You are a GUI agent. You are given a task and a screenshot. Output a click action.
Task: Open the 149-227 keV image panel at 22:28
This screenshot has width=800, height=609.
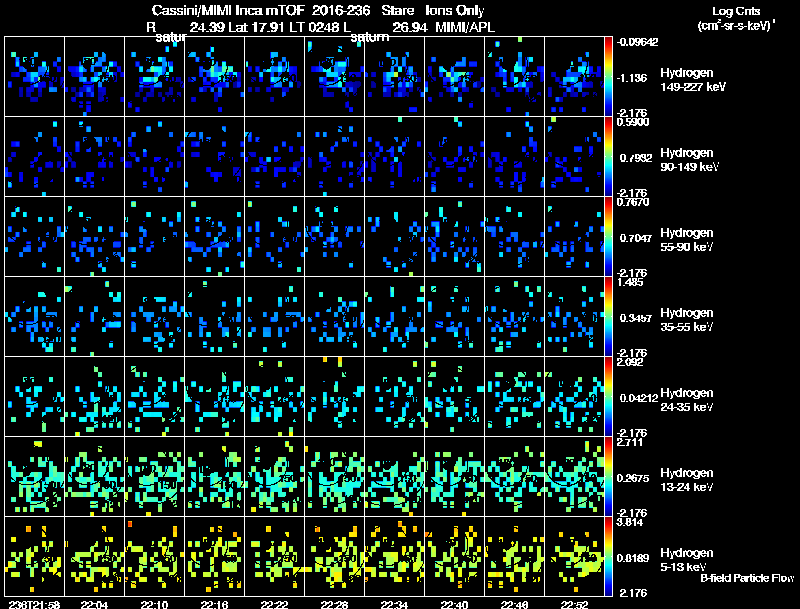coord(334,77)
